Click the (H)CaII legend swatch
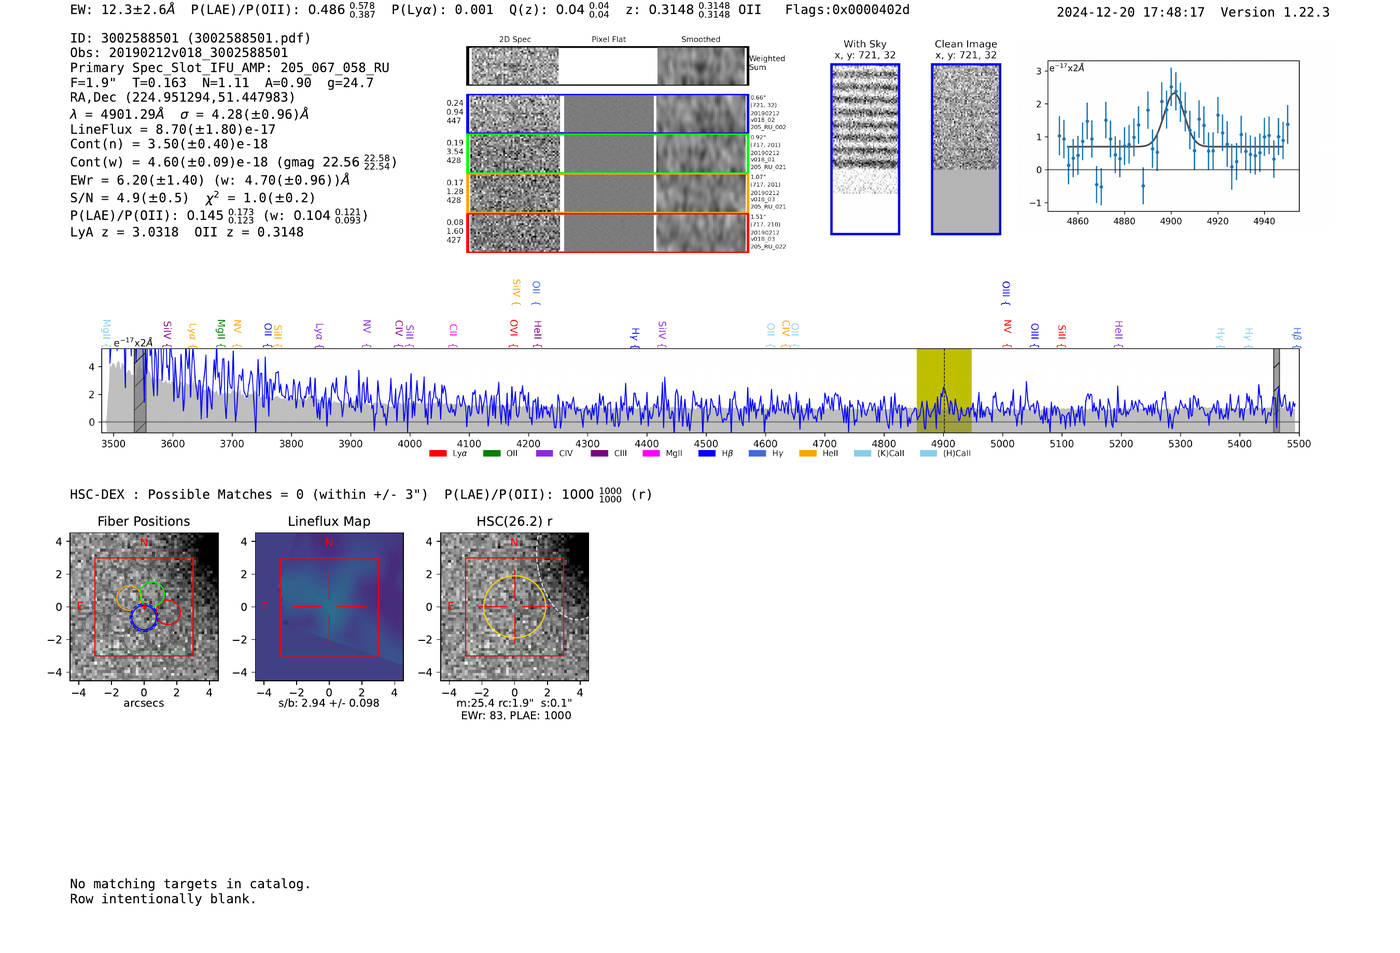This screenshot has width=1400, height=953. [x=929, y=454]
